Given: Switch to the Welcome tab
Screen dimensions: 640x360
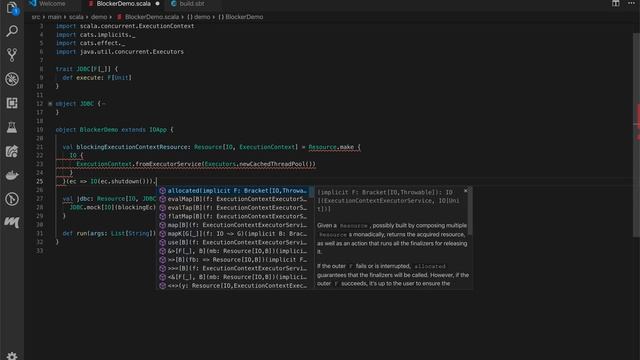Looking at the screenshot, I should click(52, 4).
